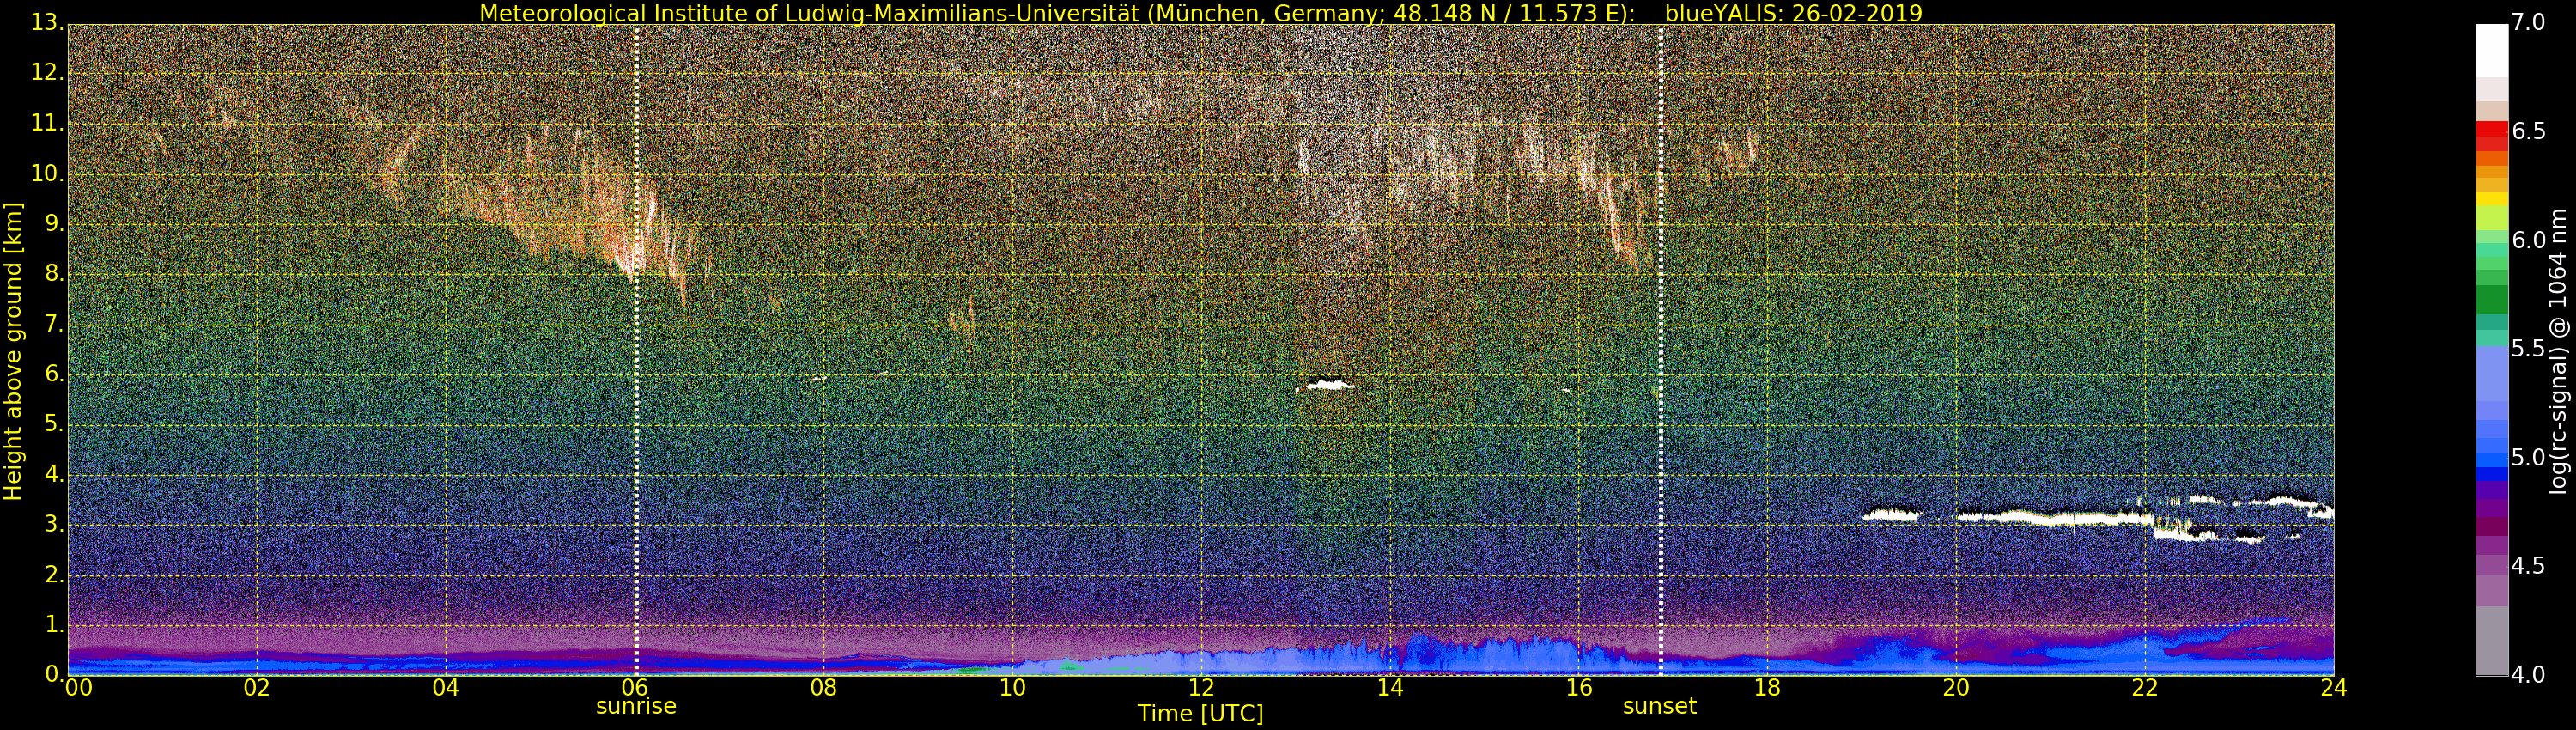
Task: Click the white top segment of the colorbar
Action: coord(2491,50)
